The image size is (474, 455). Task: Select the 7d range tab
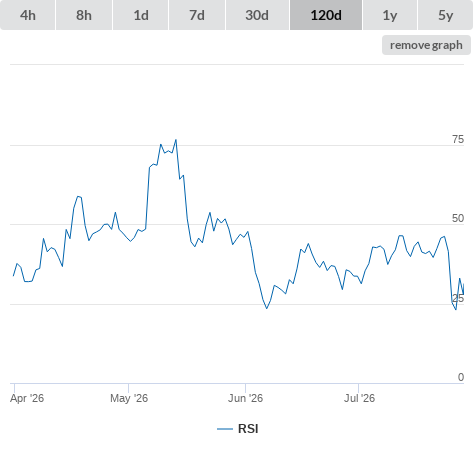[197, 15]
